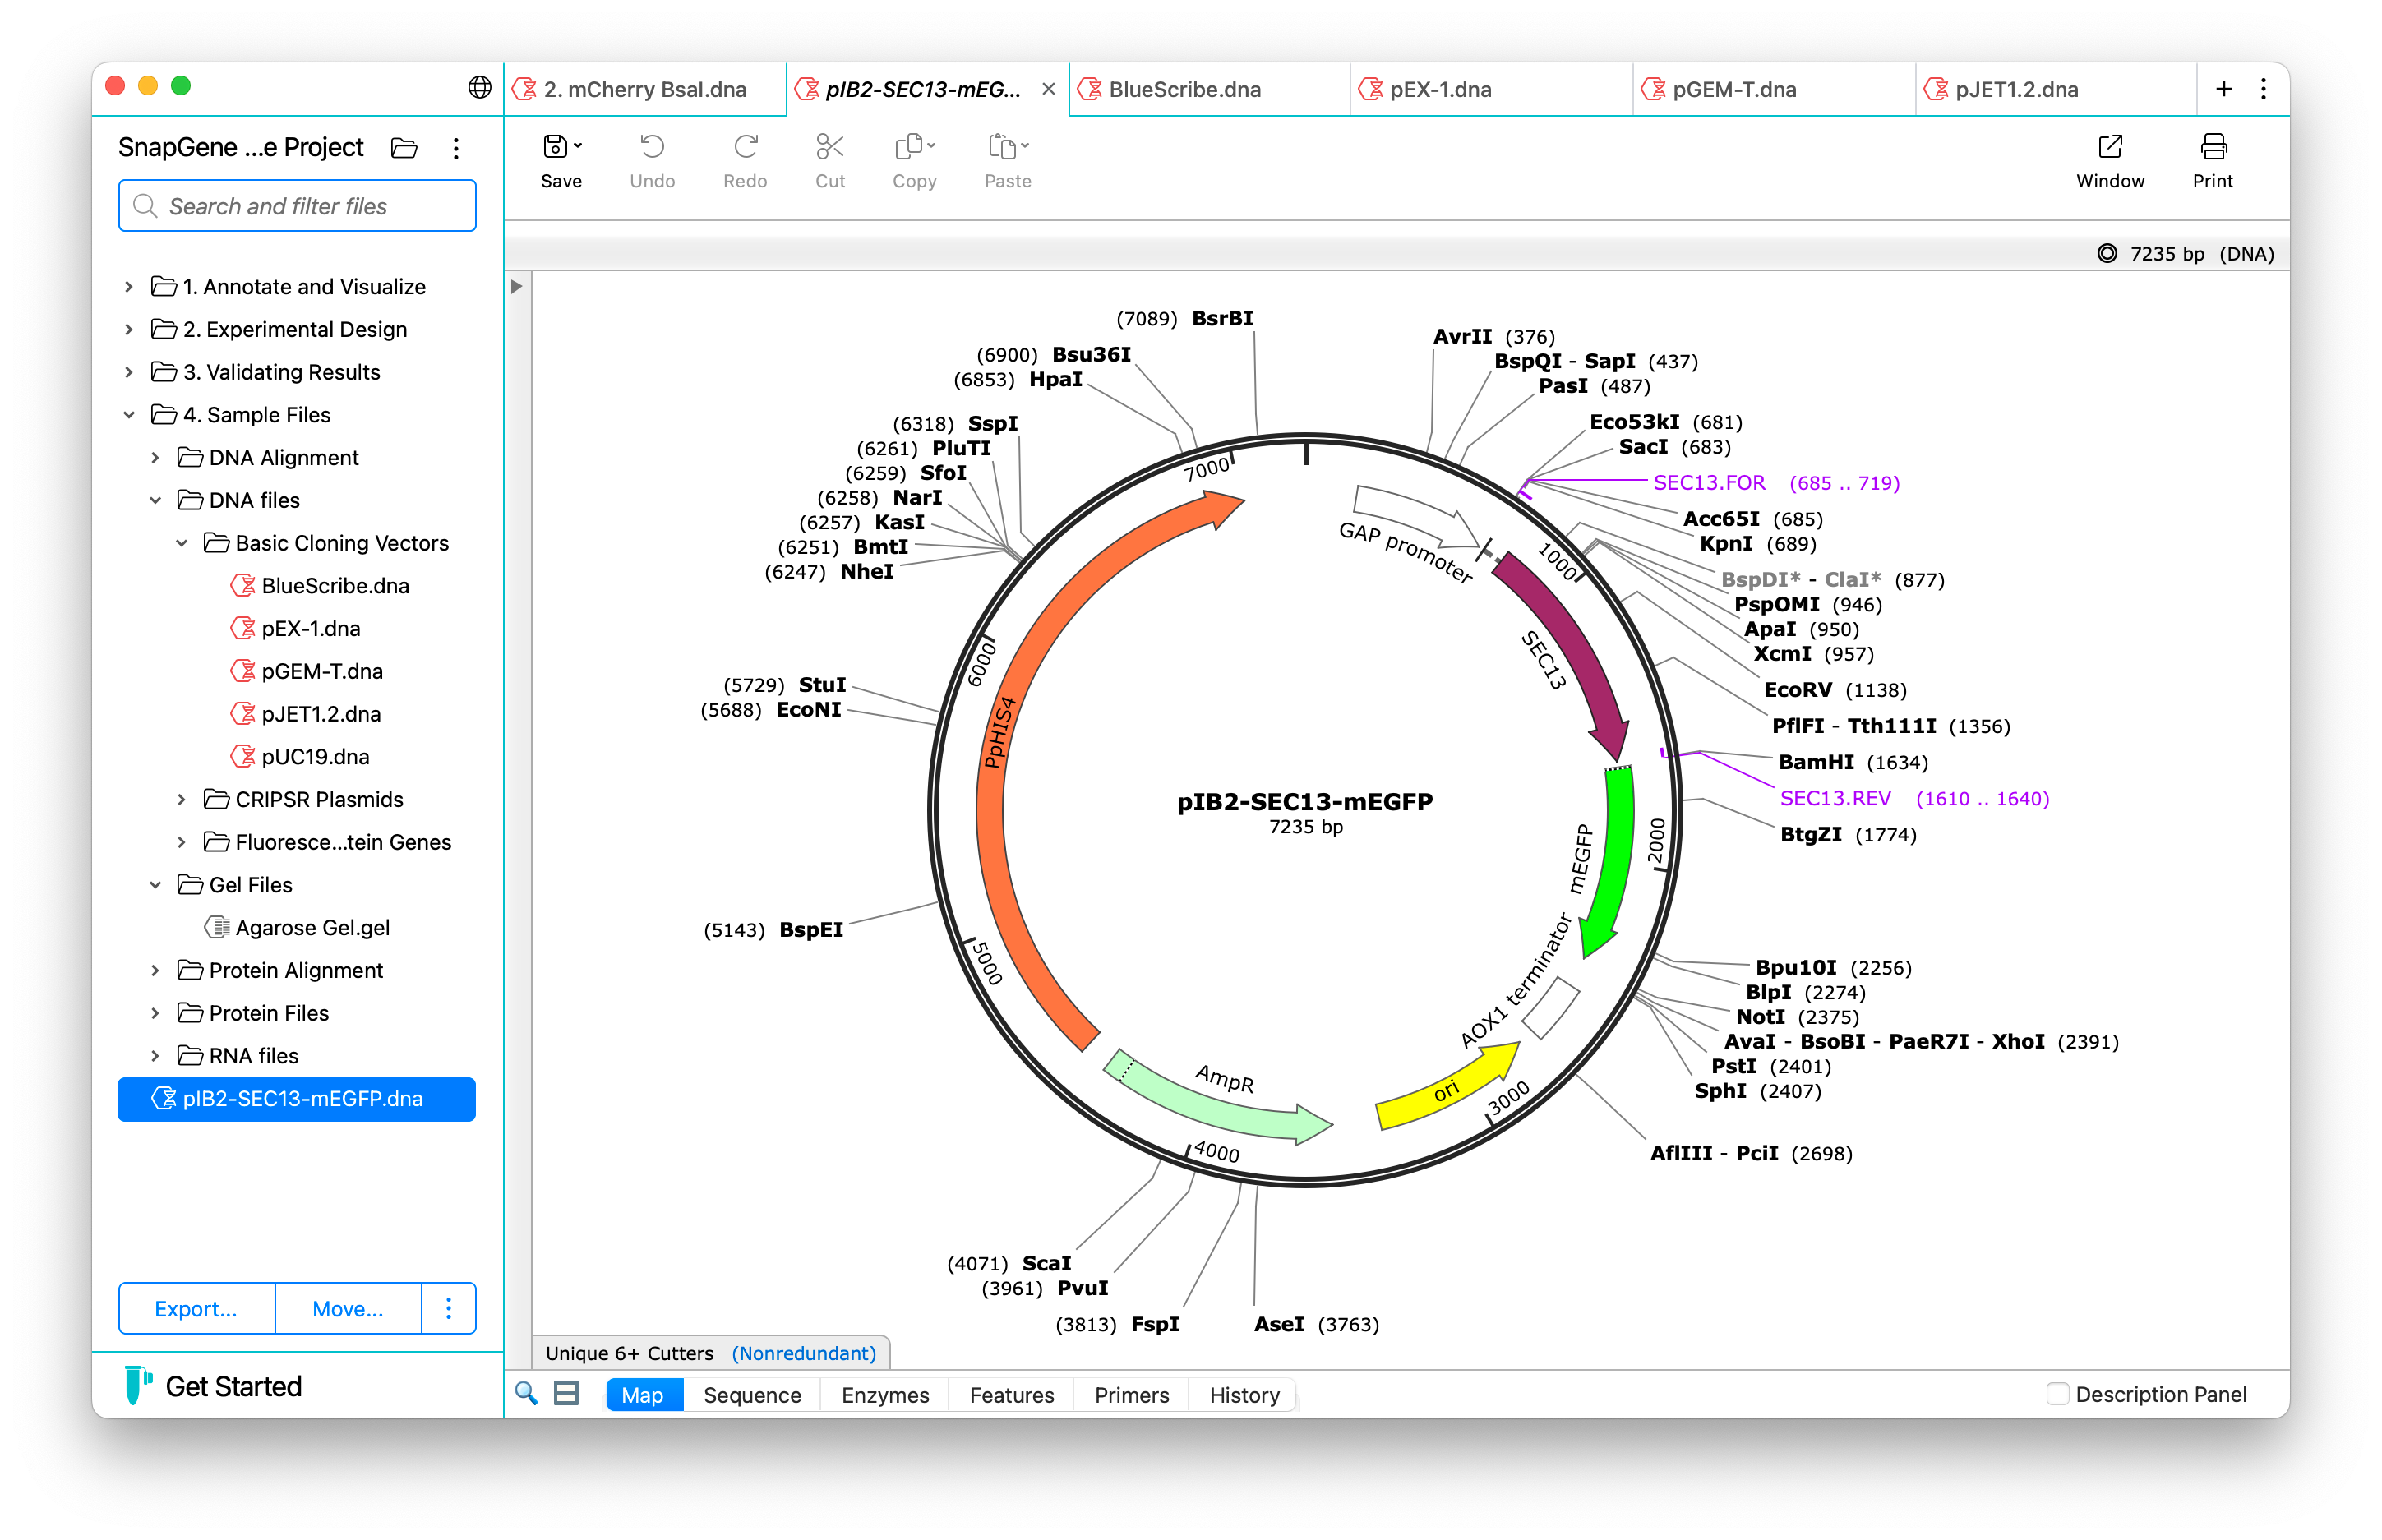Image resolution: width=2382 pixels, height=1540 pixels.
Task: Enable the Description Panel checkbox
Action: 2060,1393
